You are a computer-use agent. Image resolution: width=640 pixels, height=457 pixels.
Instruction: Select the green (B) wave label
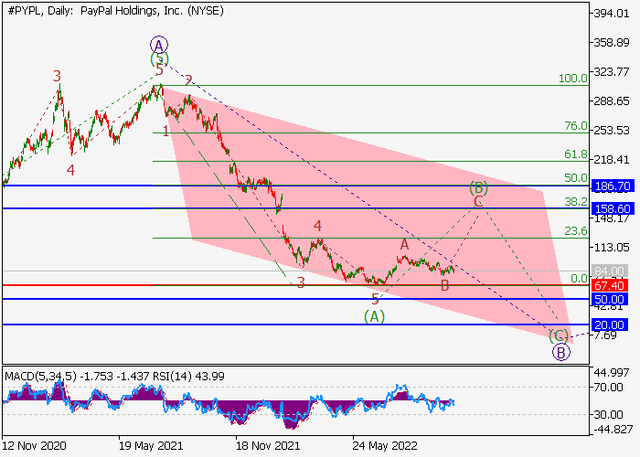coord(478,188)
